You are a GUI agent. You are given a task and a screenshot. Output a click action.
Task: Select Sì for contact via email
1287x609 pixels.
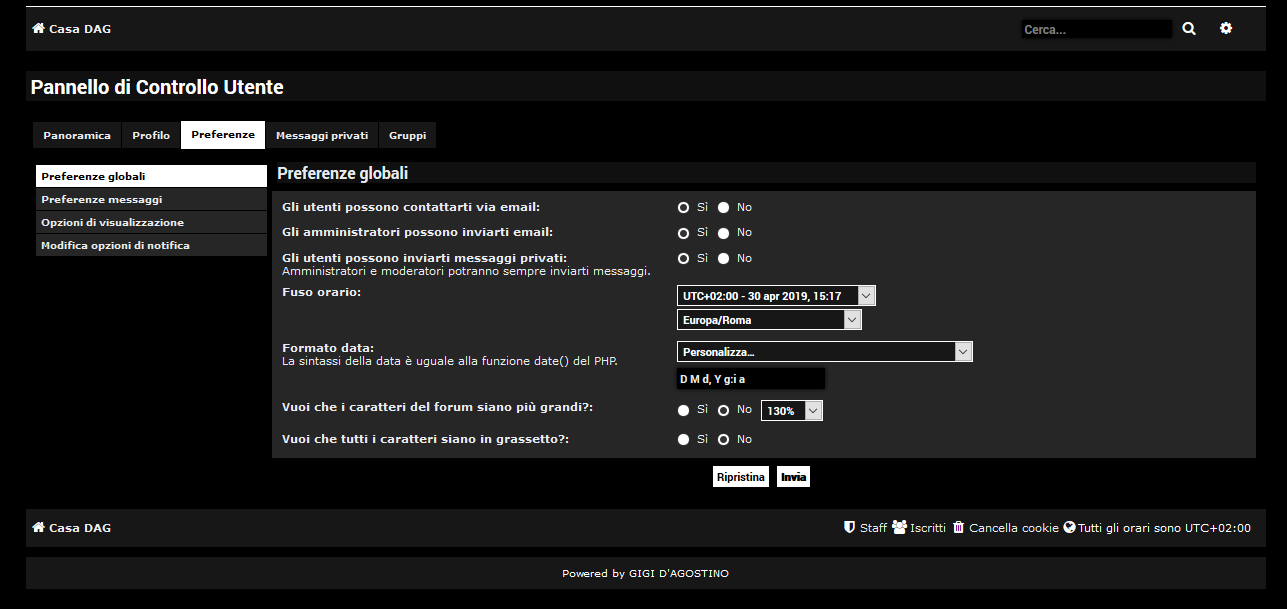point(681,207)
